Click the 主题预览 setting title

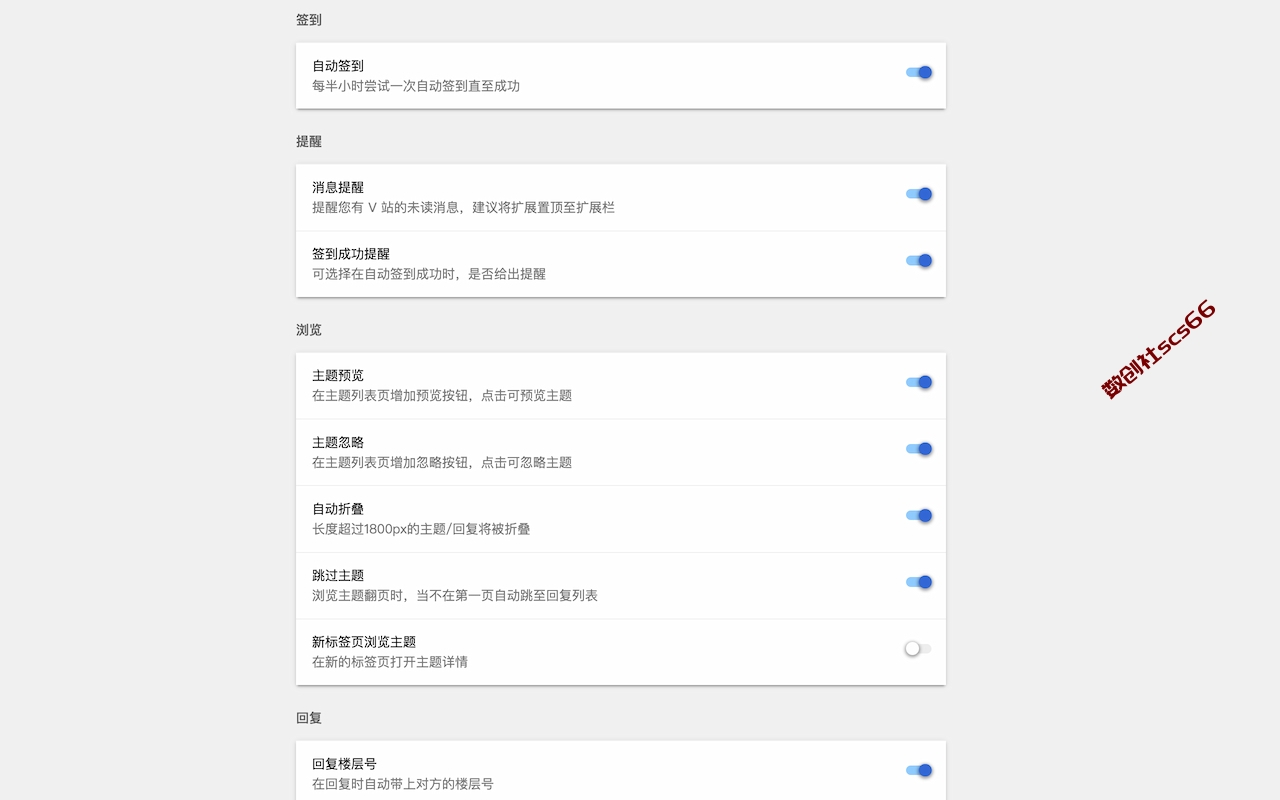pyautogui.click(x=338, y=376)
